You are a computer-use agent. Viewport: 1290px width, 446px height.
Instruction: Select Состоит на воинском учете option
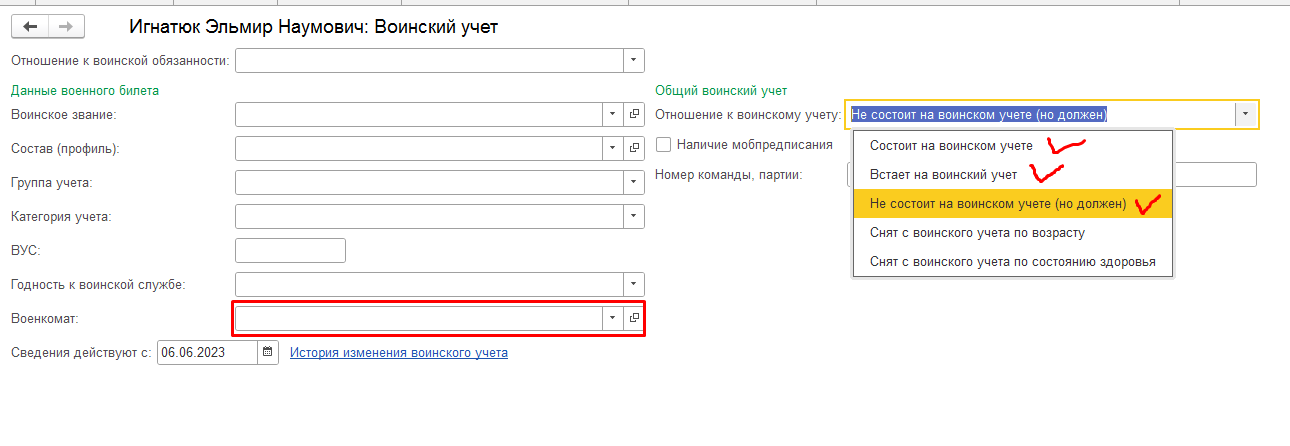click(950, 146)
